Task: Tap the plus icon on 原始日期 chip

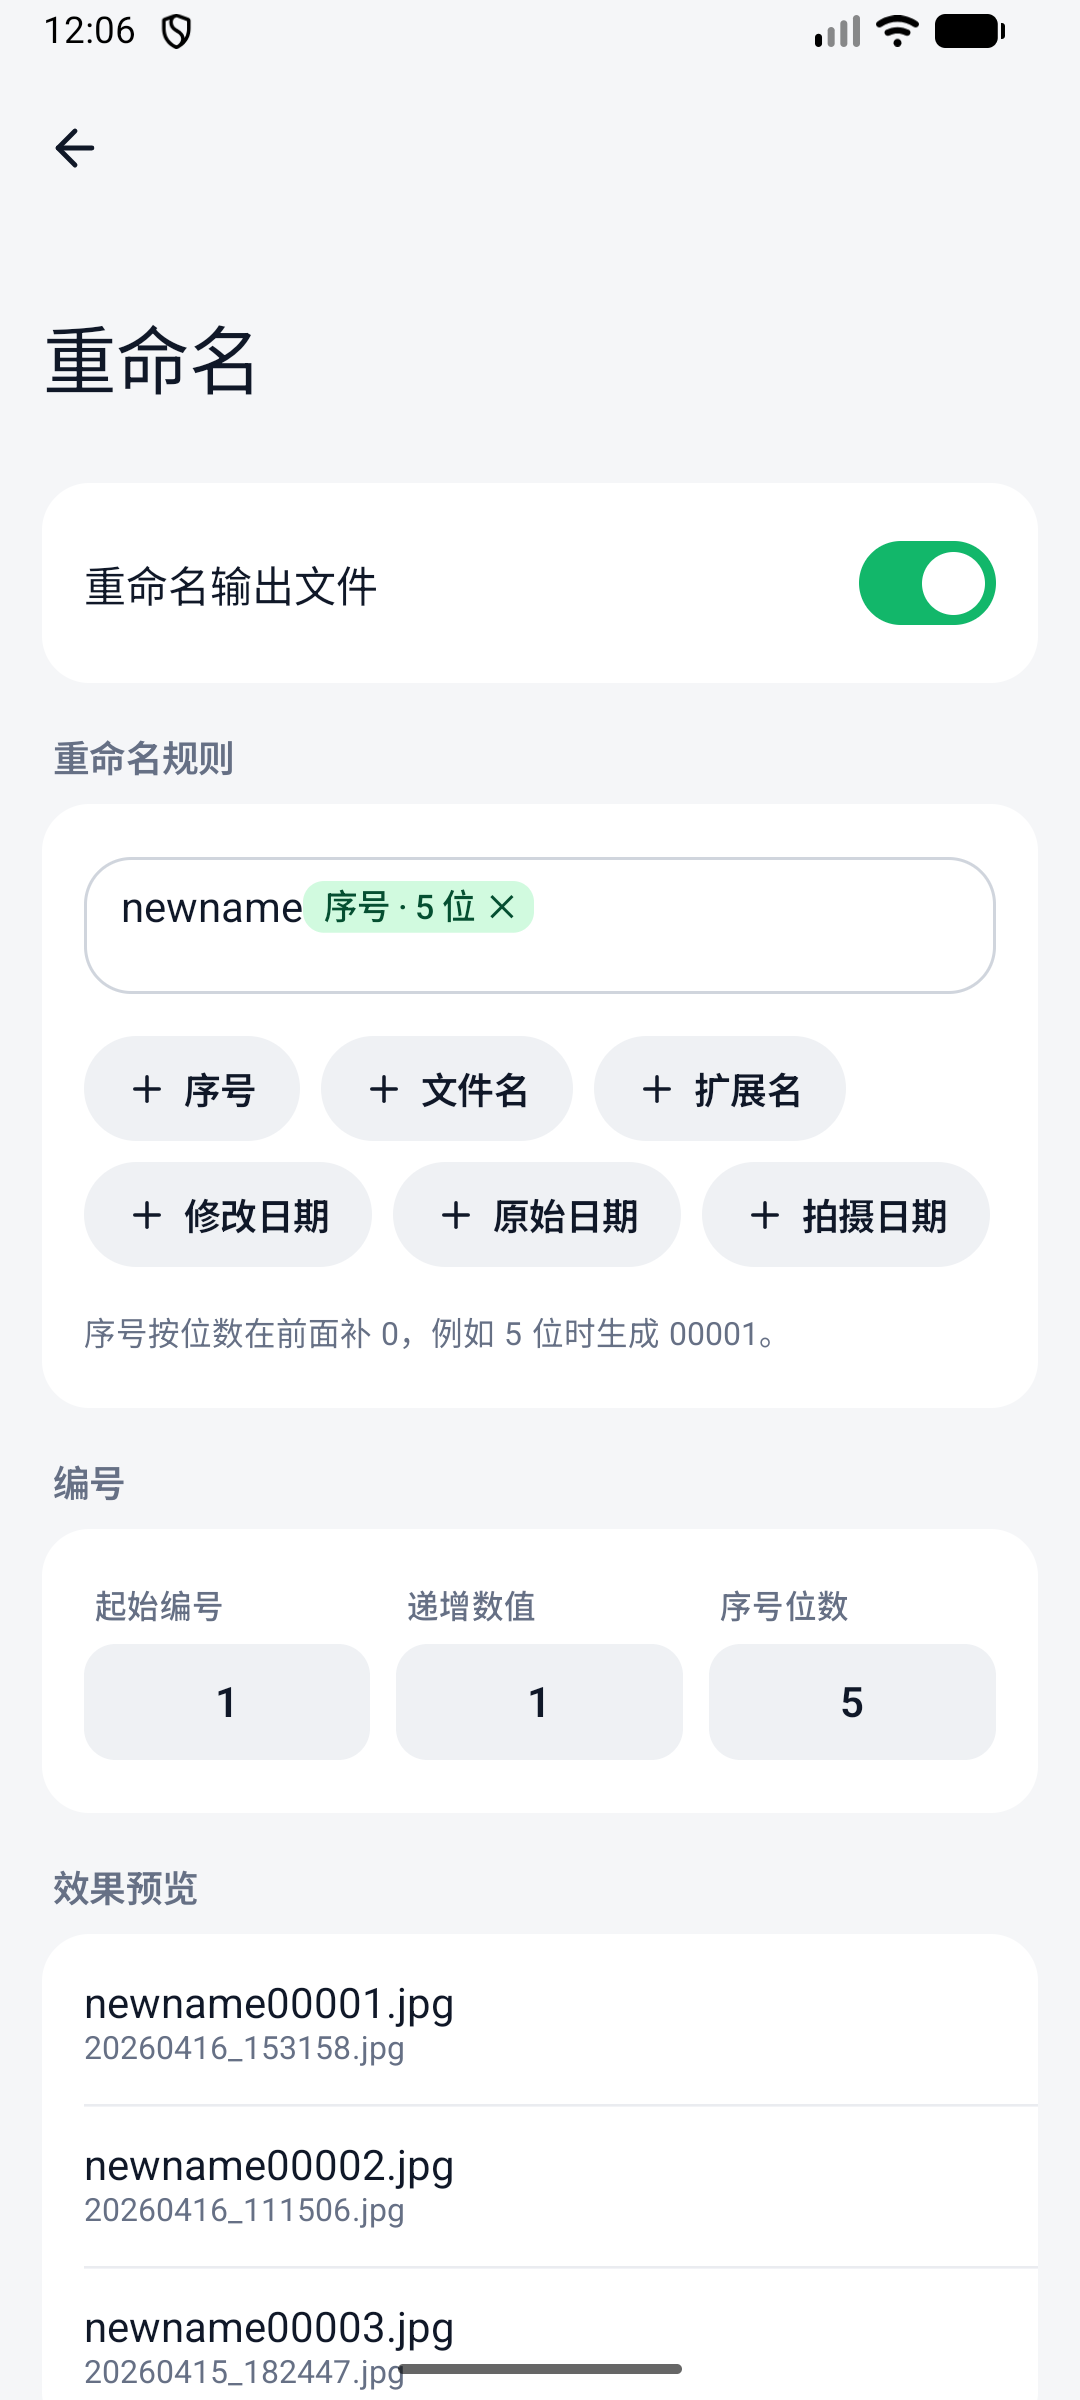Action: 456,1215
